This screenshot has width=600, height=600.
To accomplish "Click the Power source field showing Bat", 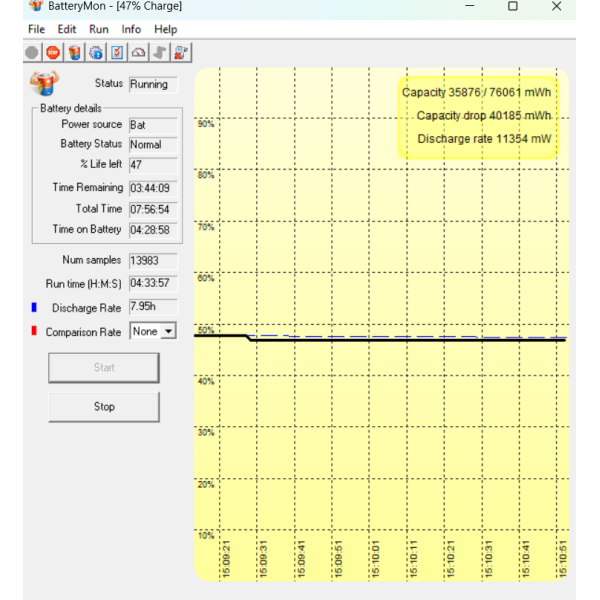I will click(x=153, y=125).
